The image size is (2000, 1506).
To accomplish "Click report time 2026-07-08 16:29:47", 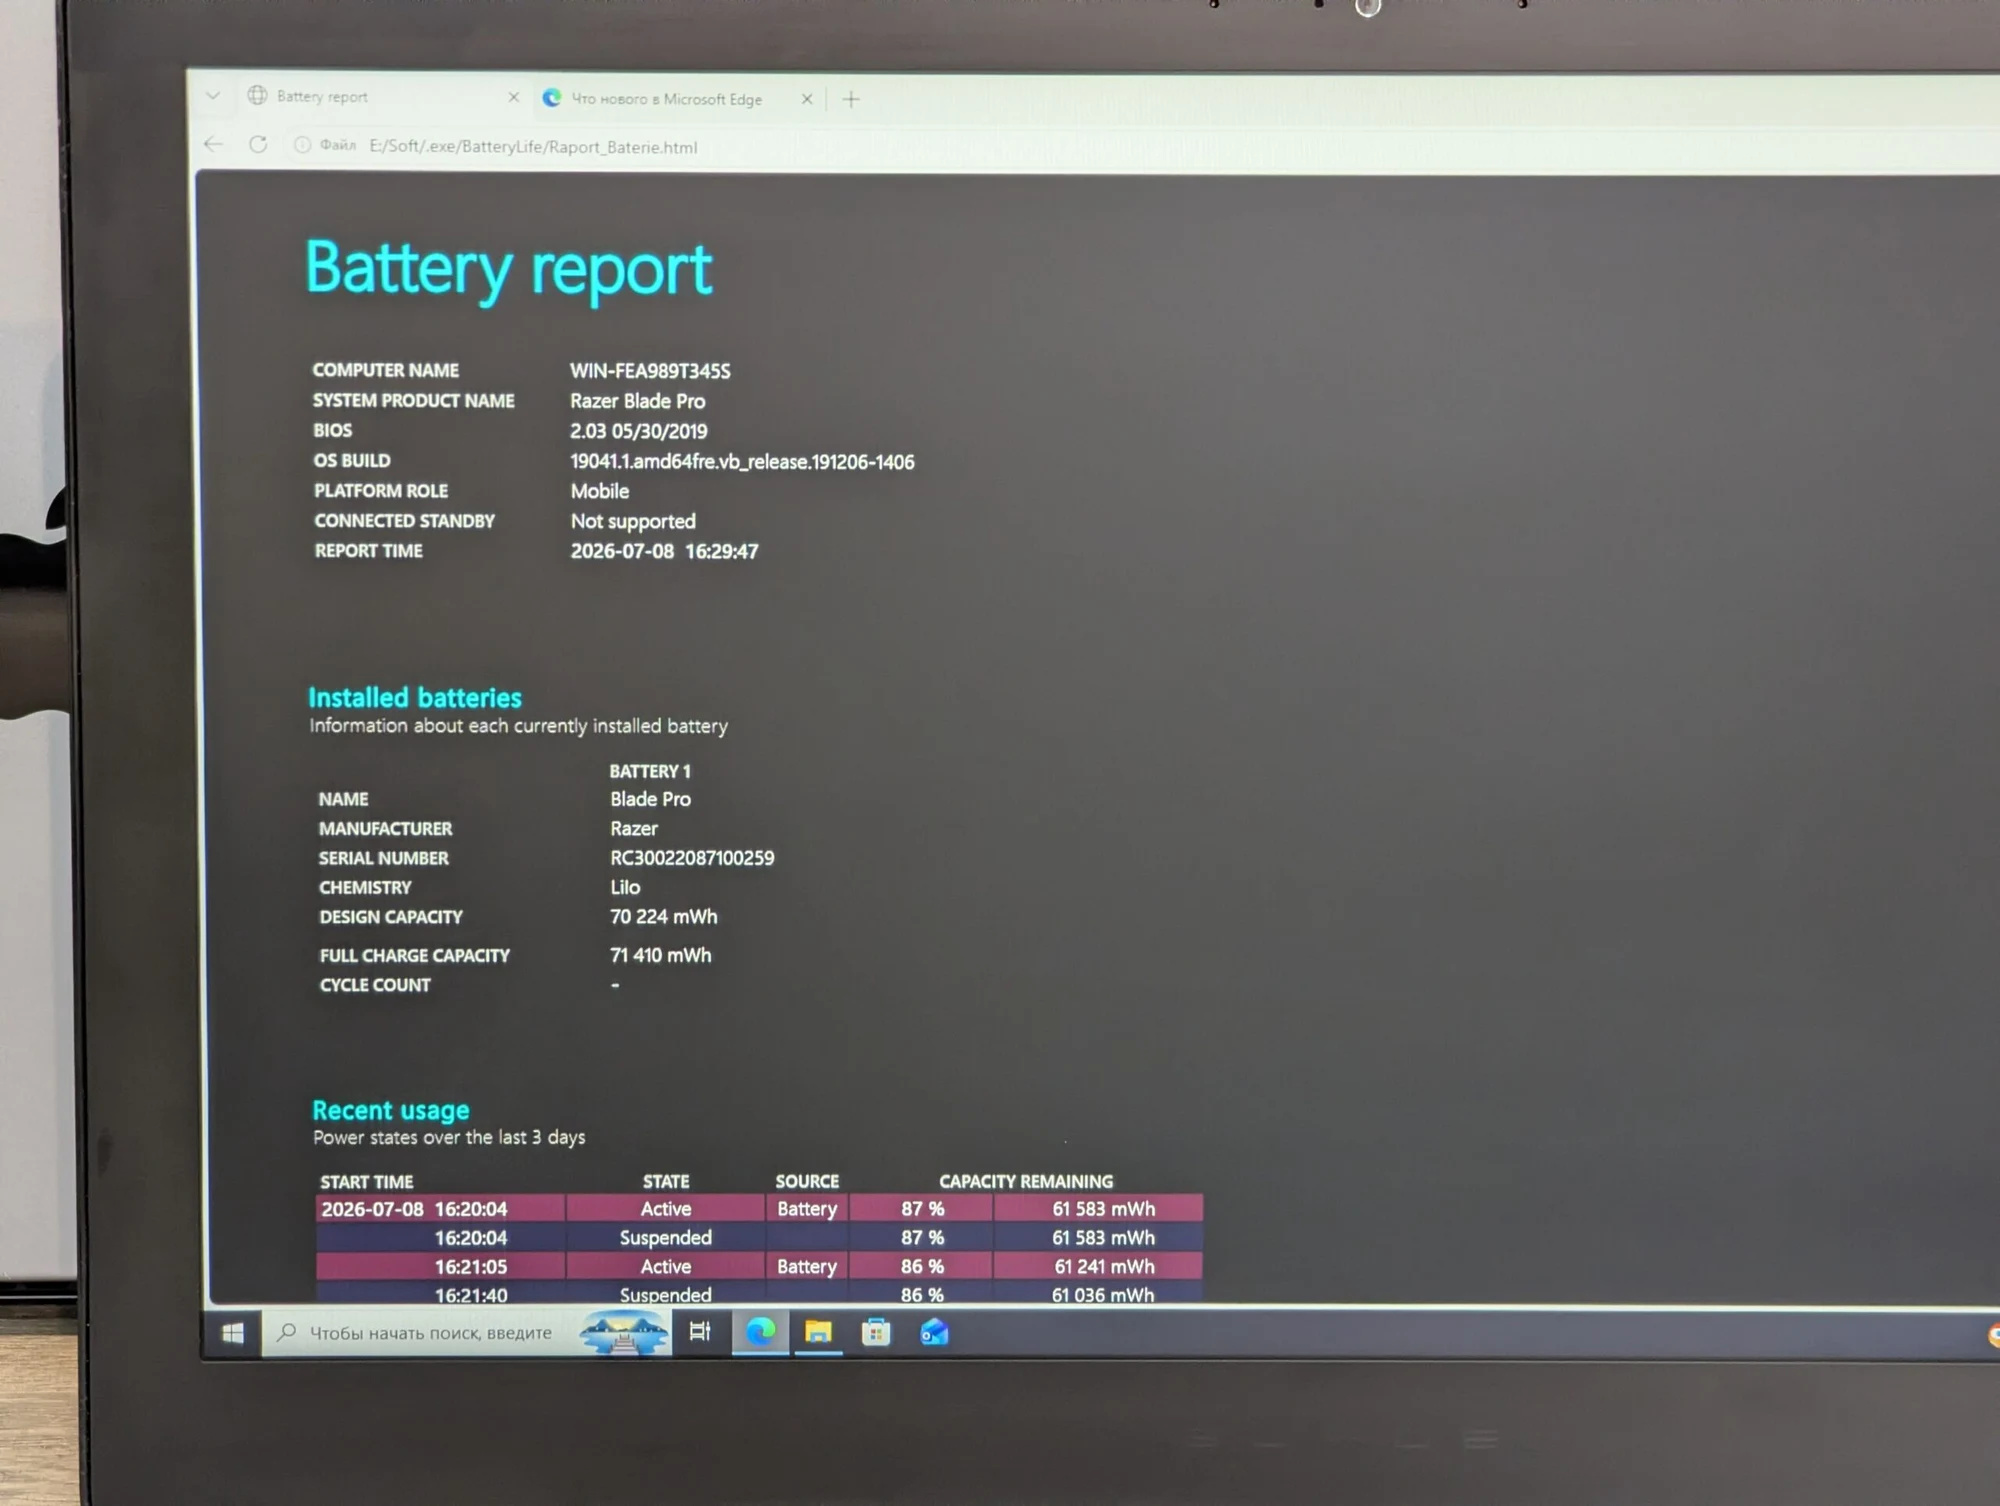I will pyautogui.click(x=664, y=551).
